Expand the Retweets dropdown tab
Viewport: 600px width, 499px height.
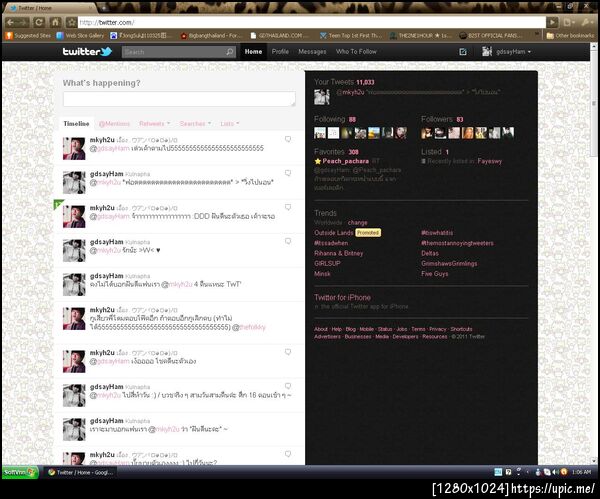tap(155, 124)
